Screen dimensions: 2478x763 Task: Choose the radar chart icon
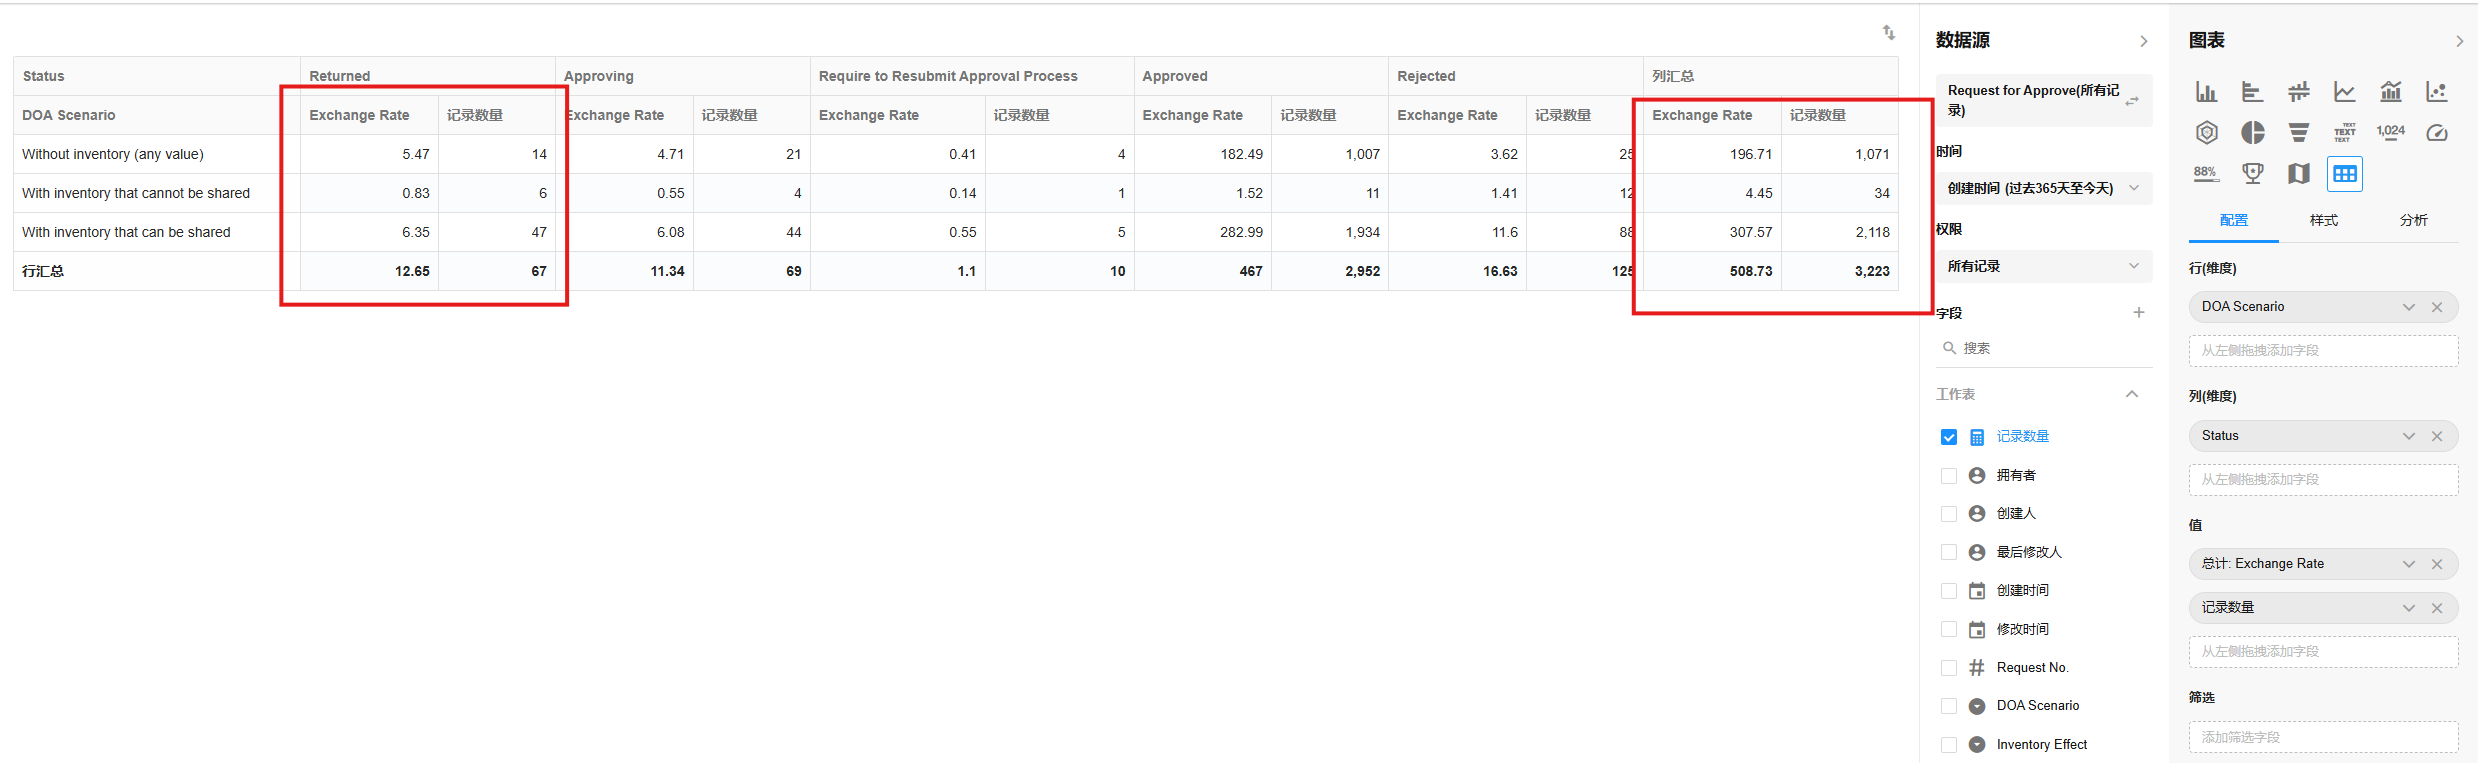tap(2206, 132)
